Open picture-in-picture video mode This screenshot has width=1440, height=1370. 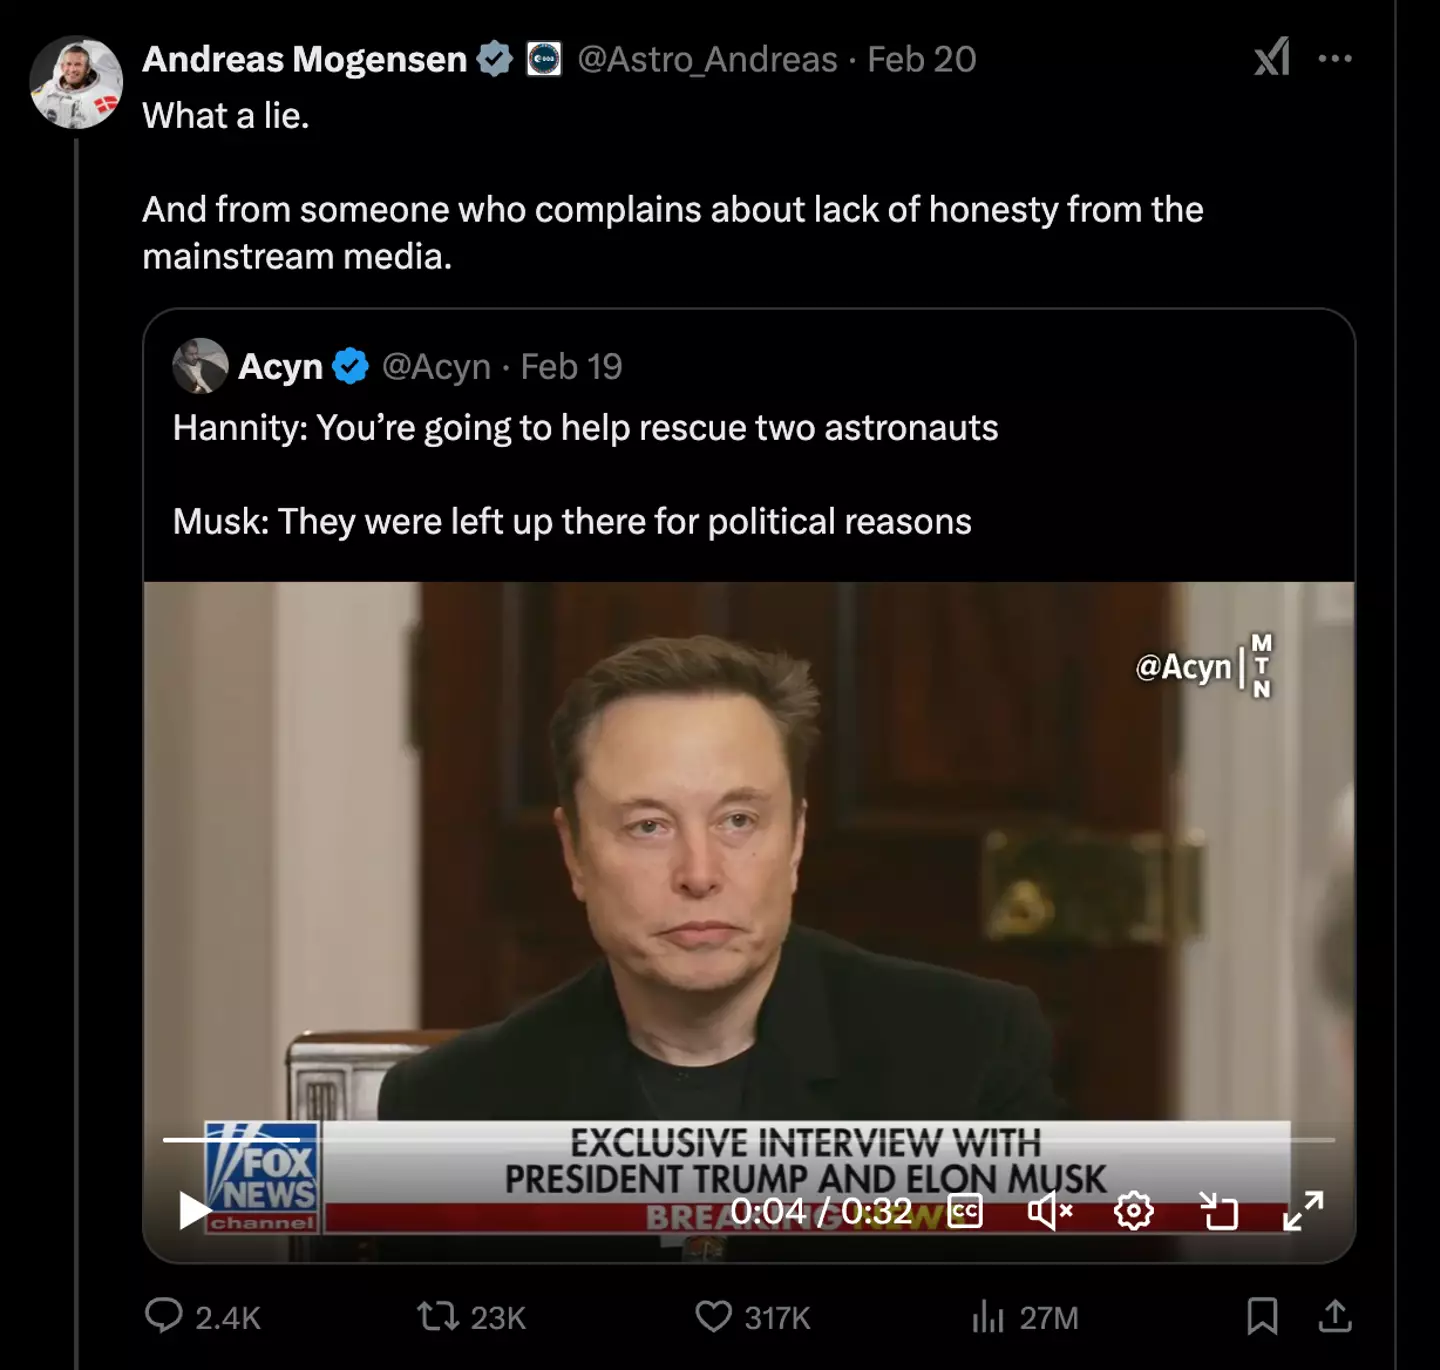click(x=1219, y=1211)
